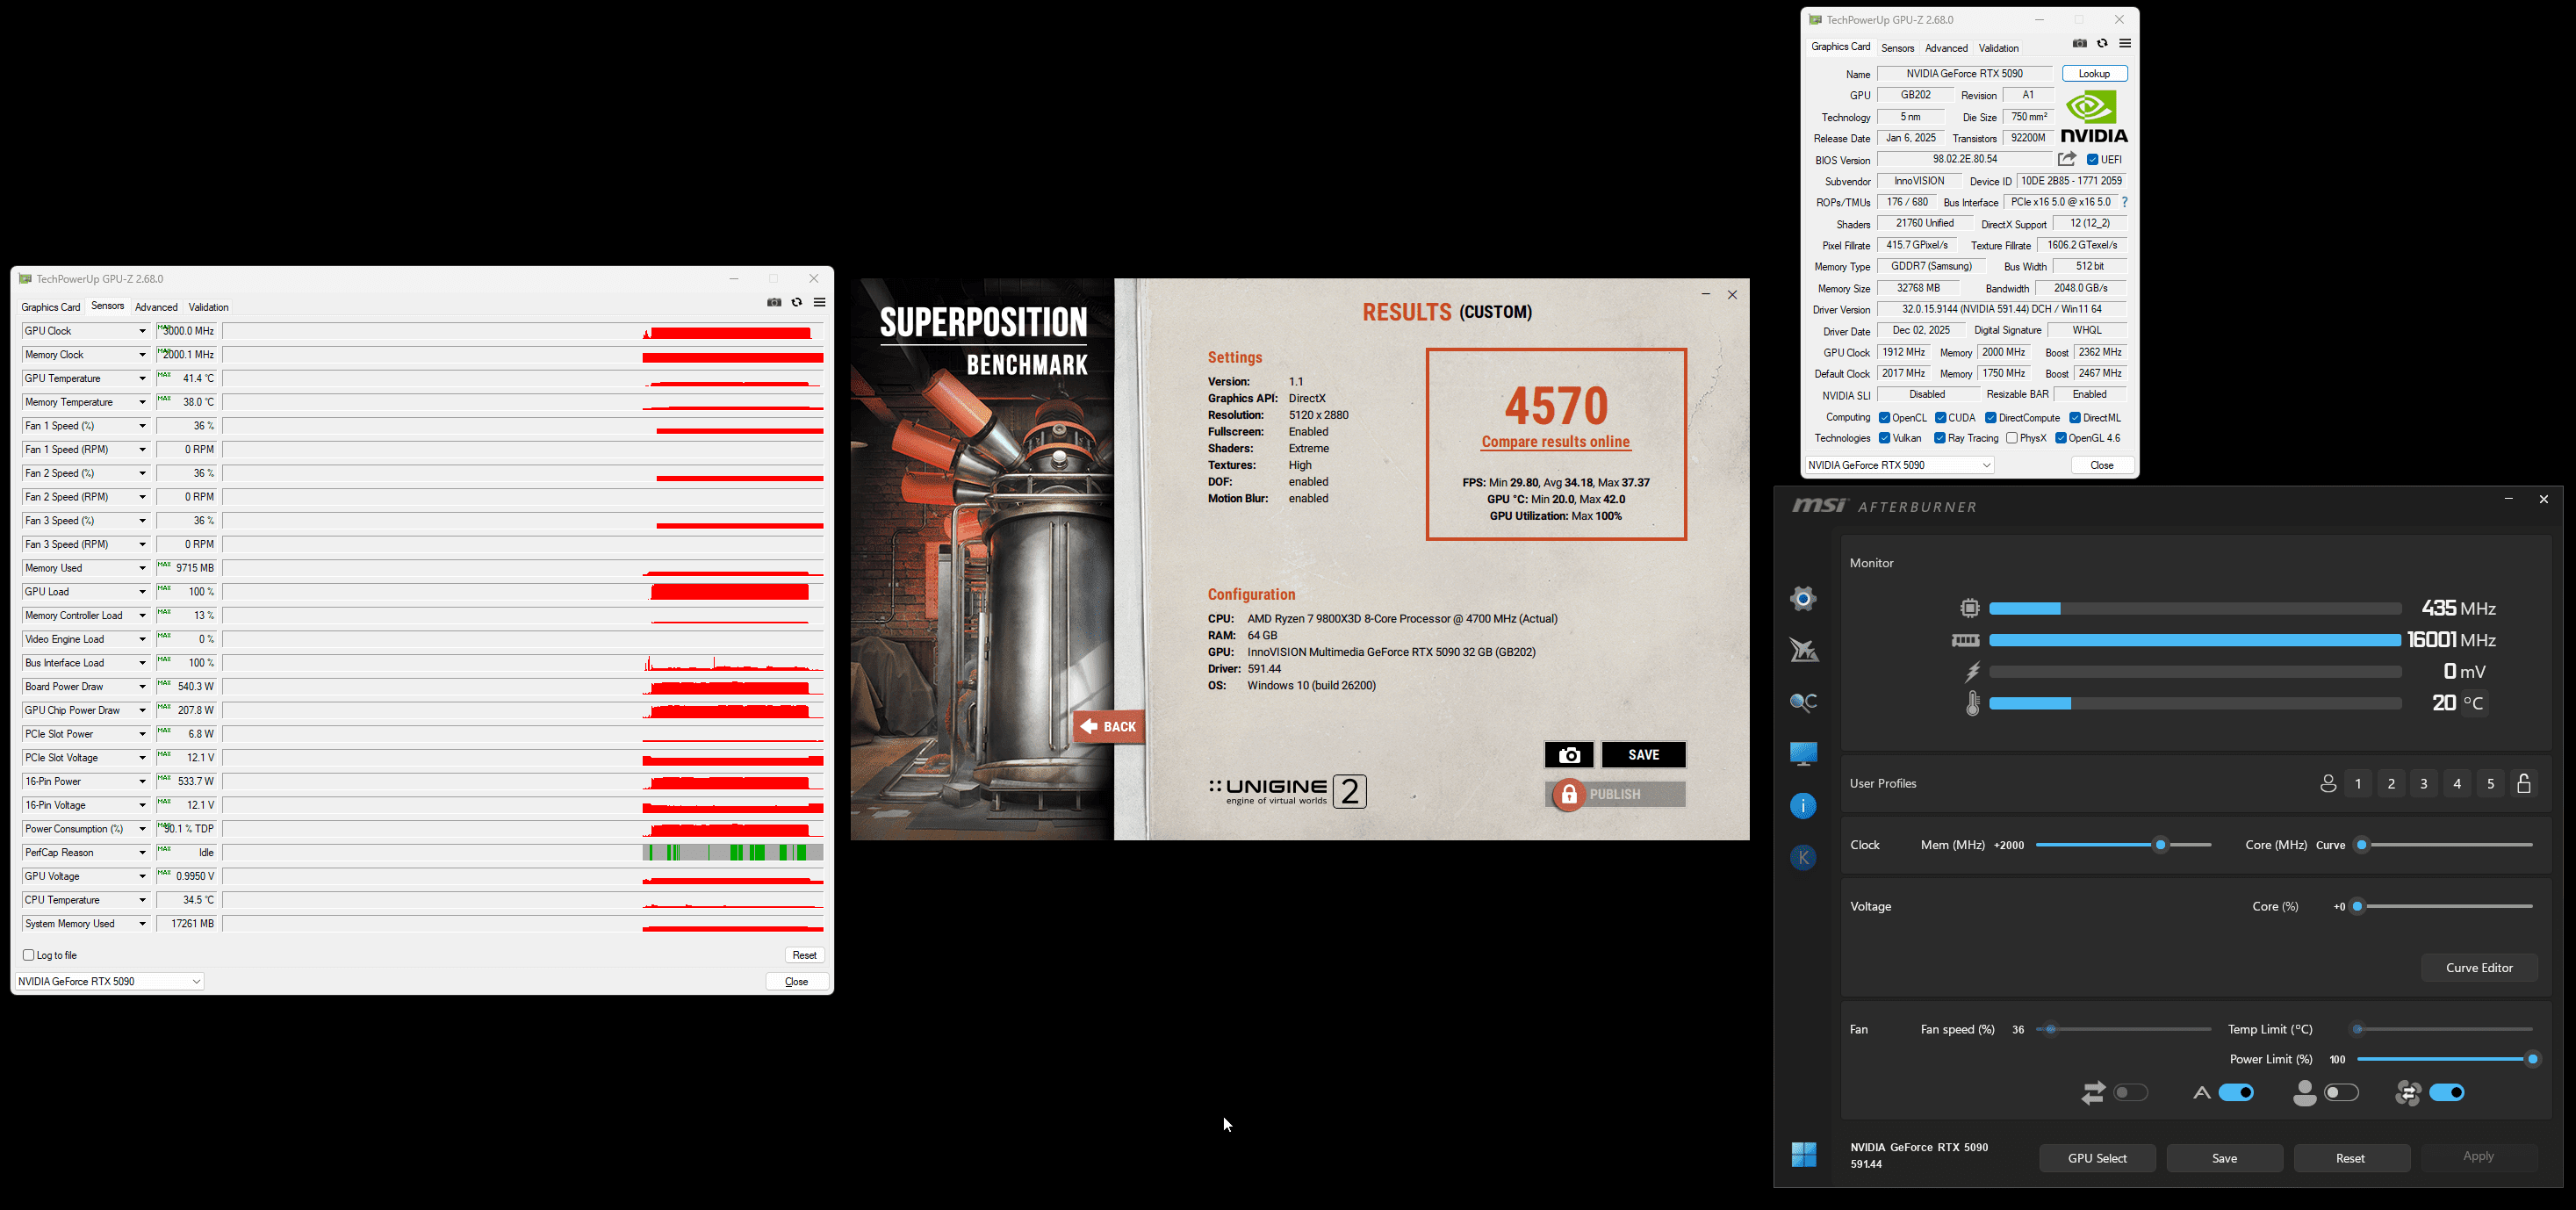Click the blue info sidebar icon
Viewport: 2576px width, 1210px height.
pos(1803,806)
